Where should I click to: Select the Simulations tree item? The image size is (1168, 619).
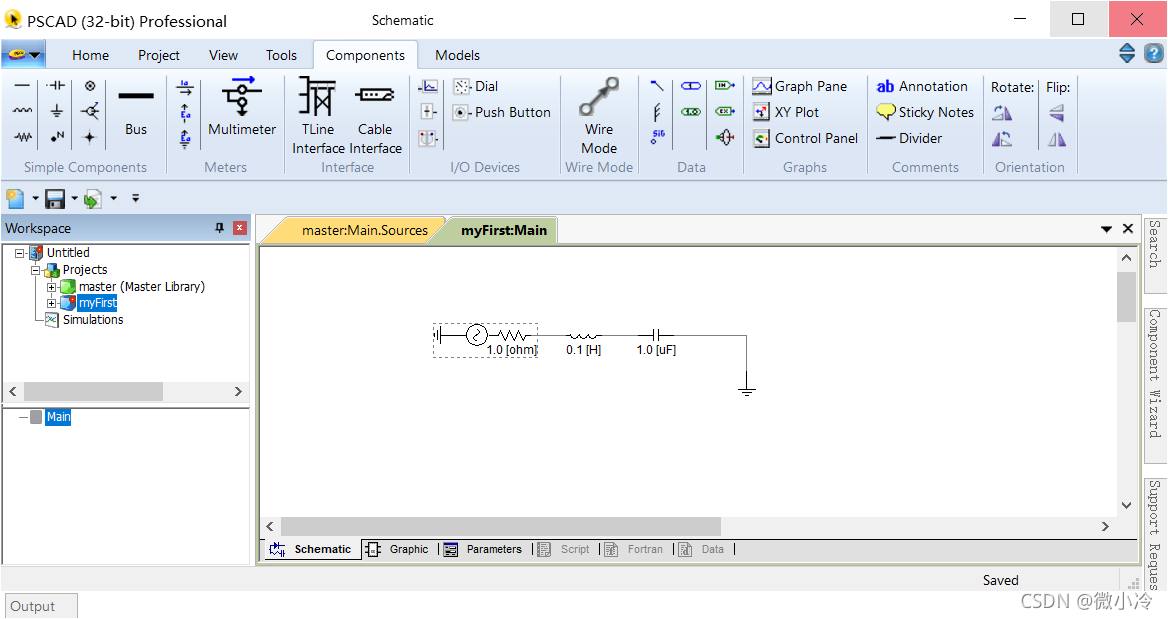pos(92,320)
